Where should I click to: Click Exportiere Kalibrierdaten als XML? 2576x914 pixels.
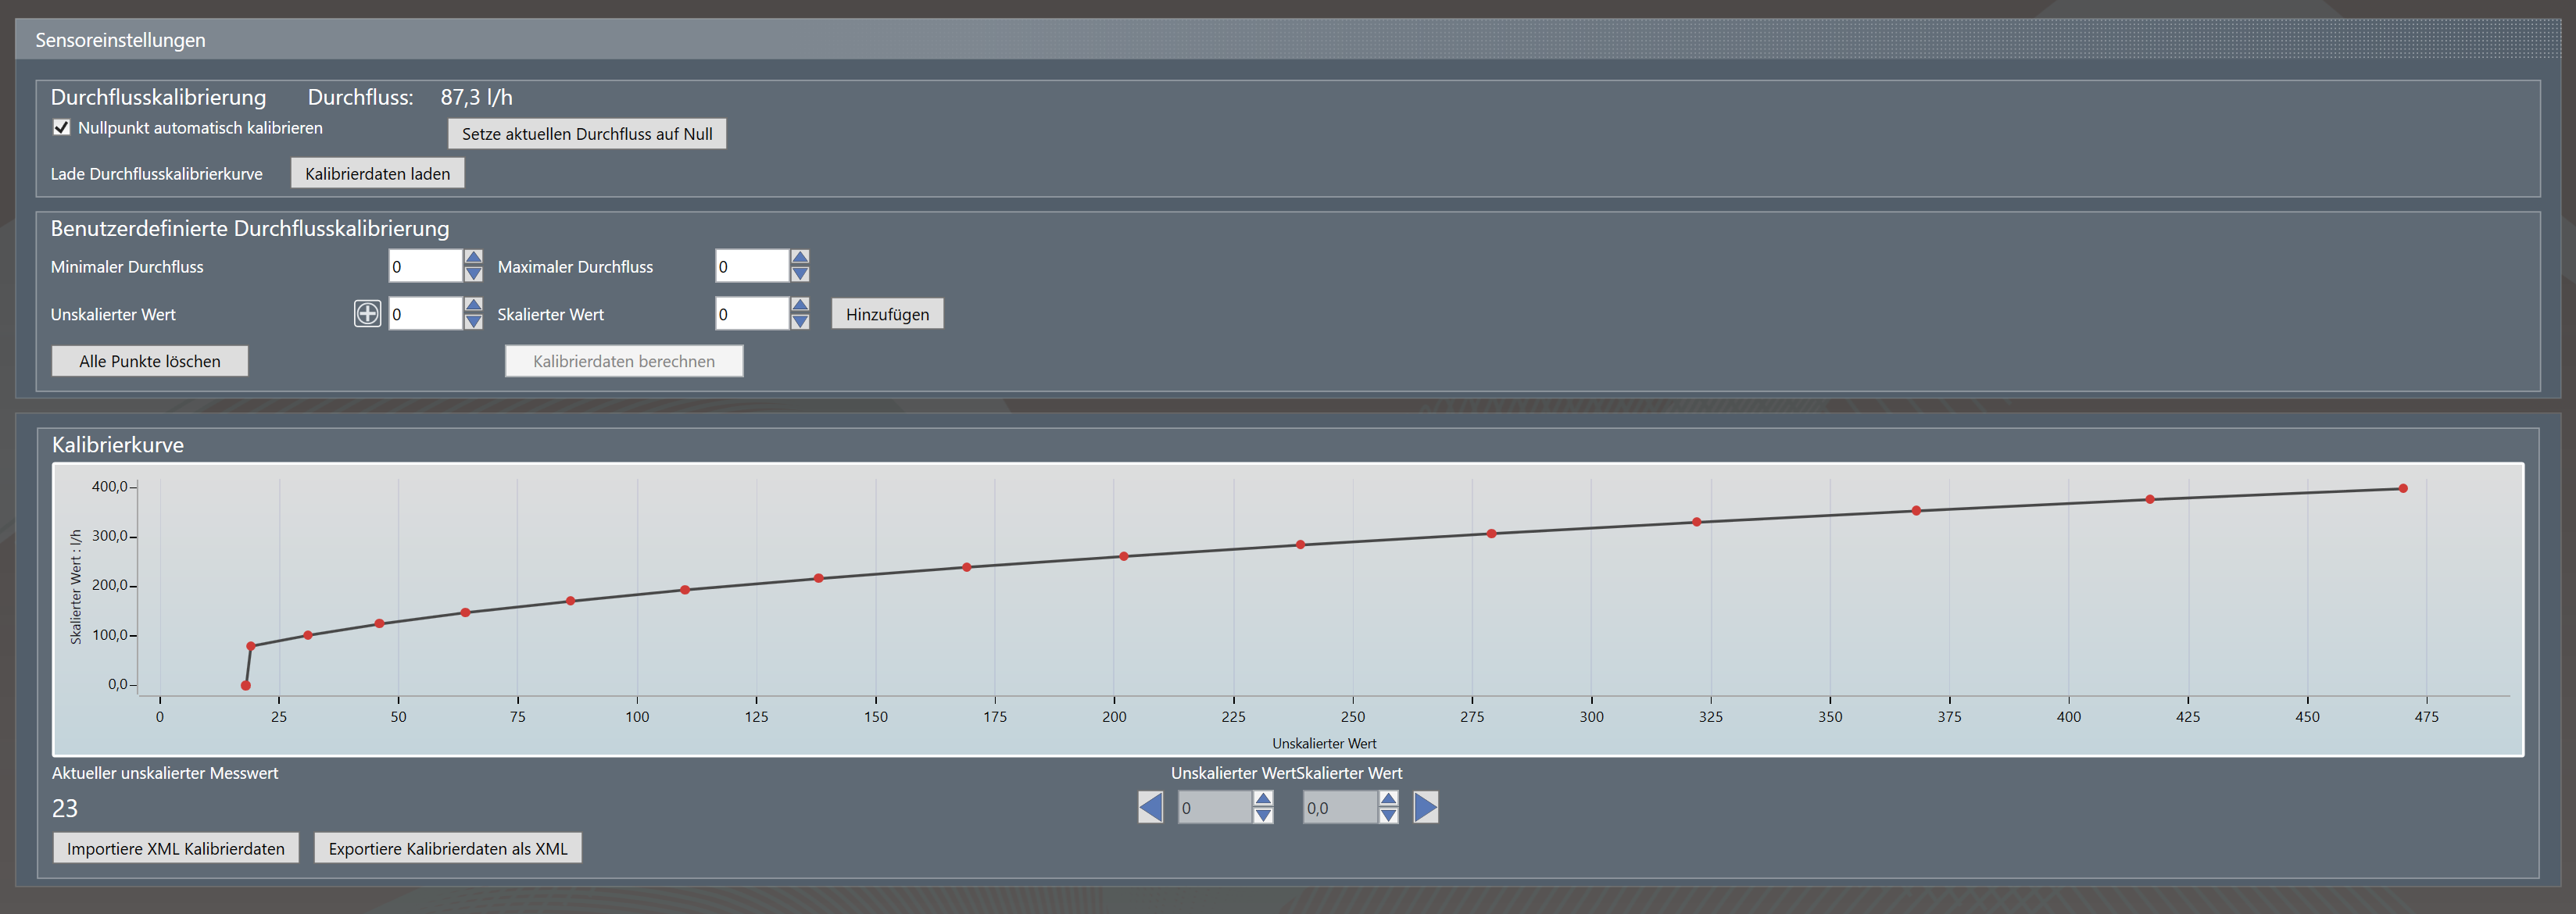coord(447,848)
